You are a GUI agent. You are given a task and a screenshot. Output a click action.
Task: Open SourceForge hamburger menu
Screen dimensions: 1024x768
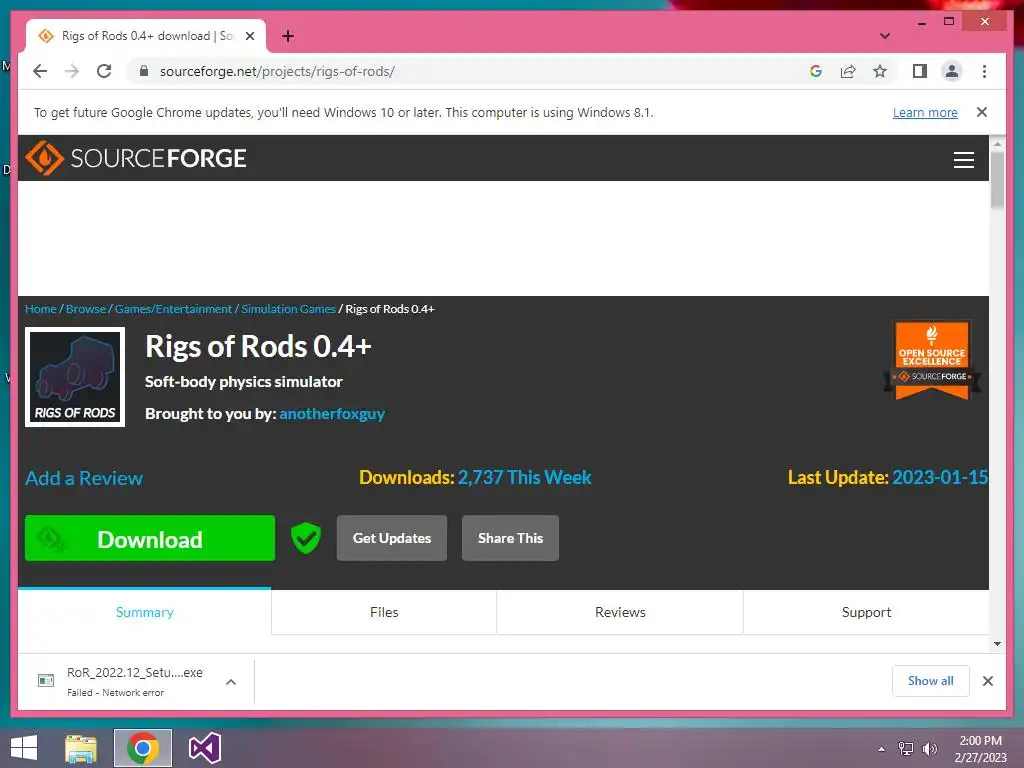point(963,159)
